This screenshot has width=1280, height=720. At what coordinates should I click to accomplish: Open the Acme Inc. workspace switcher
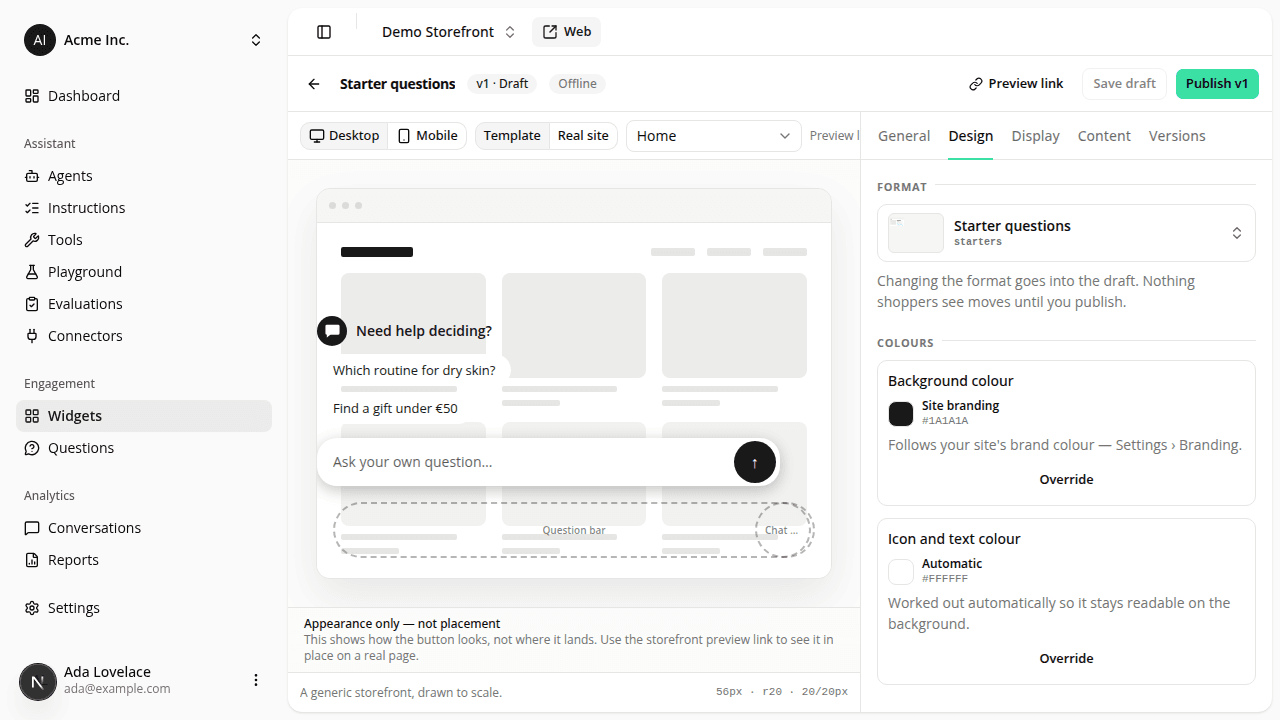(144, 40)
